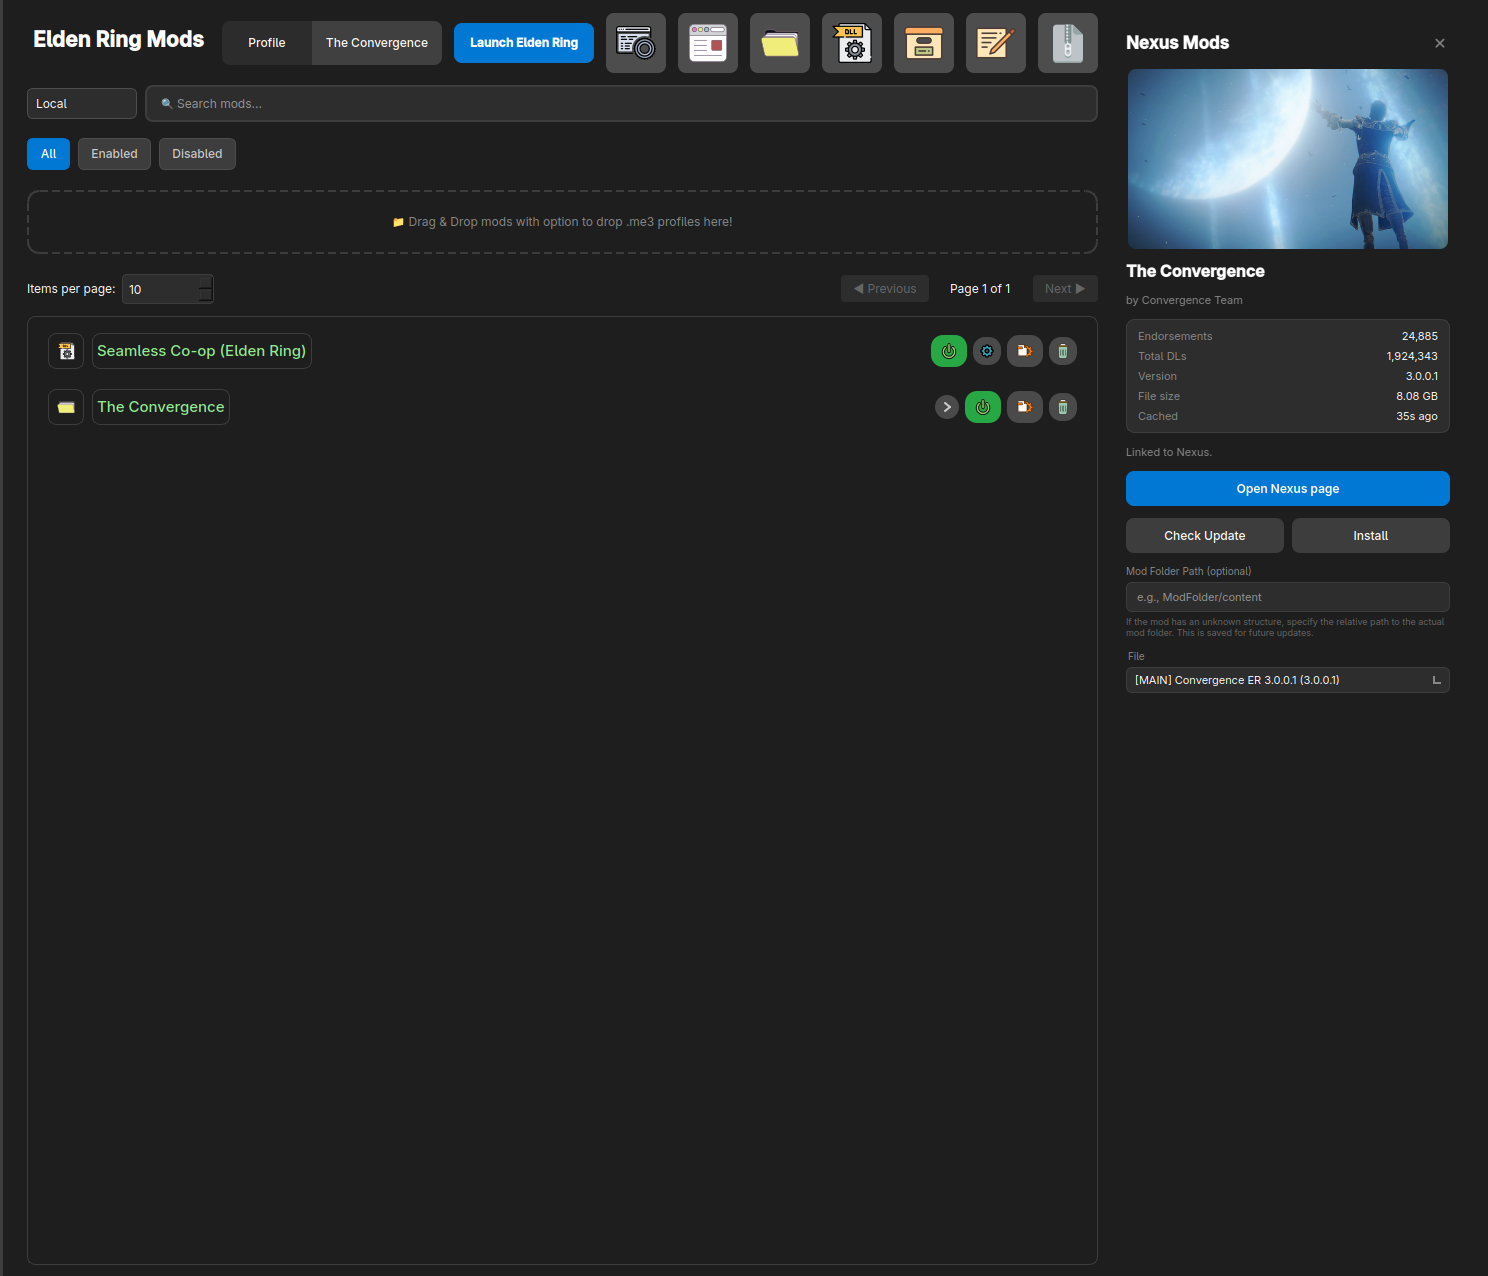This screenshot has width=1488, height=1276.
Task: Open the yellow folder icon in toolbar
Action: tap(780, 43)
